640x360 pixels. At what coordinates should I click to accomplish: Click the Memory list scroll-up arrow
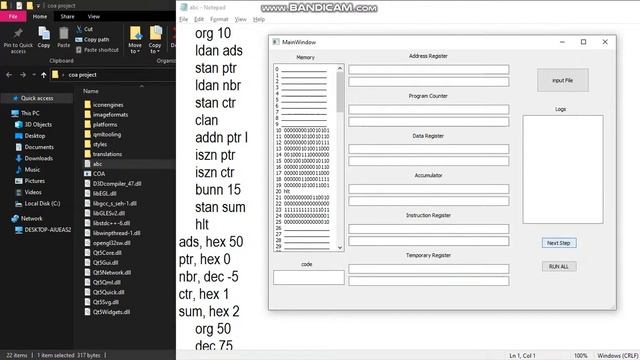pos(340,69)
